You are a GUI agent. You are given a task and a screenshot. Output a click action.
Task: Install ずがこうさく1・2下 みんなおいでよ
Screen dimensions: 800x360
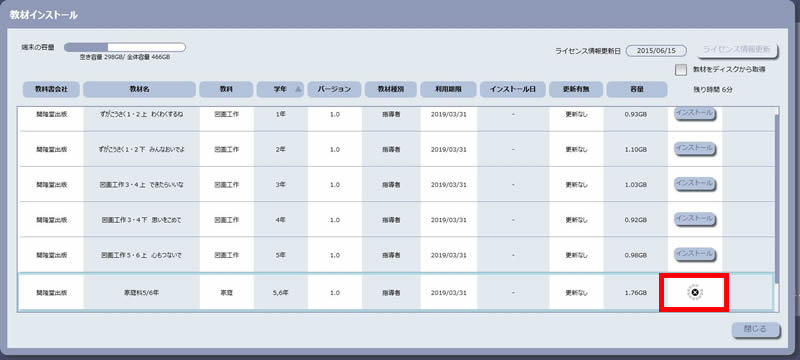click(694, 148)
